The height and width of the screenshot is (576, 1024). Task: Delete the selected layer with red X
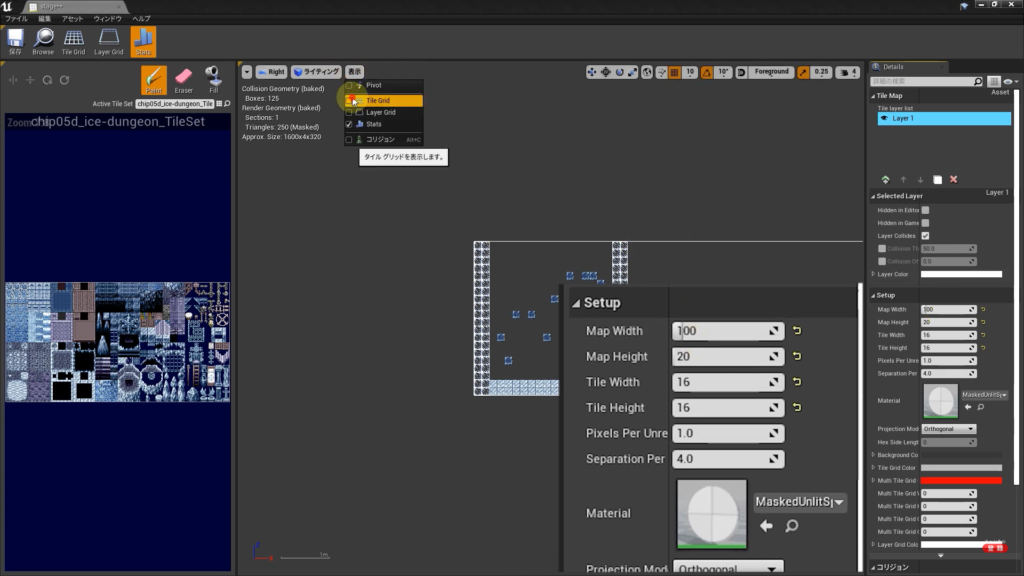tap(953, 179)
